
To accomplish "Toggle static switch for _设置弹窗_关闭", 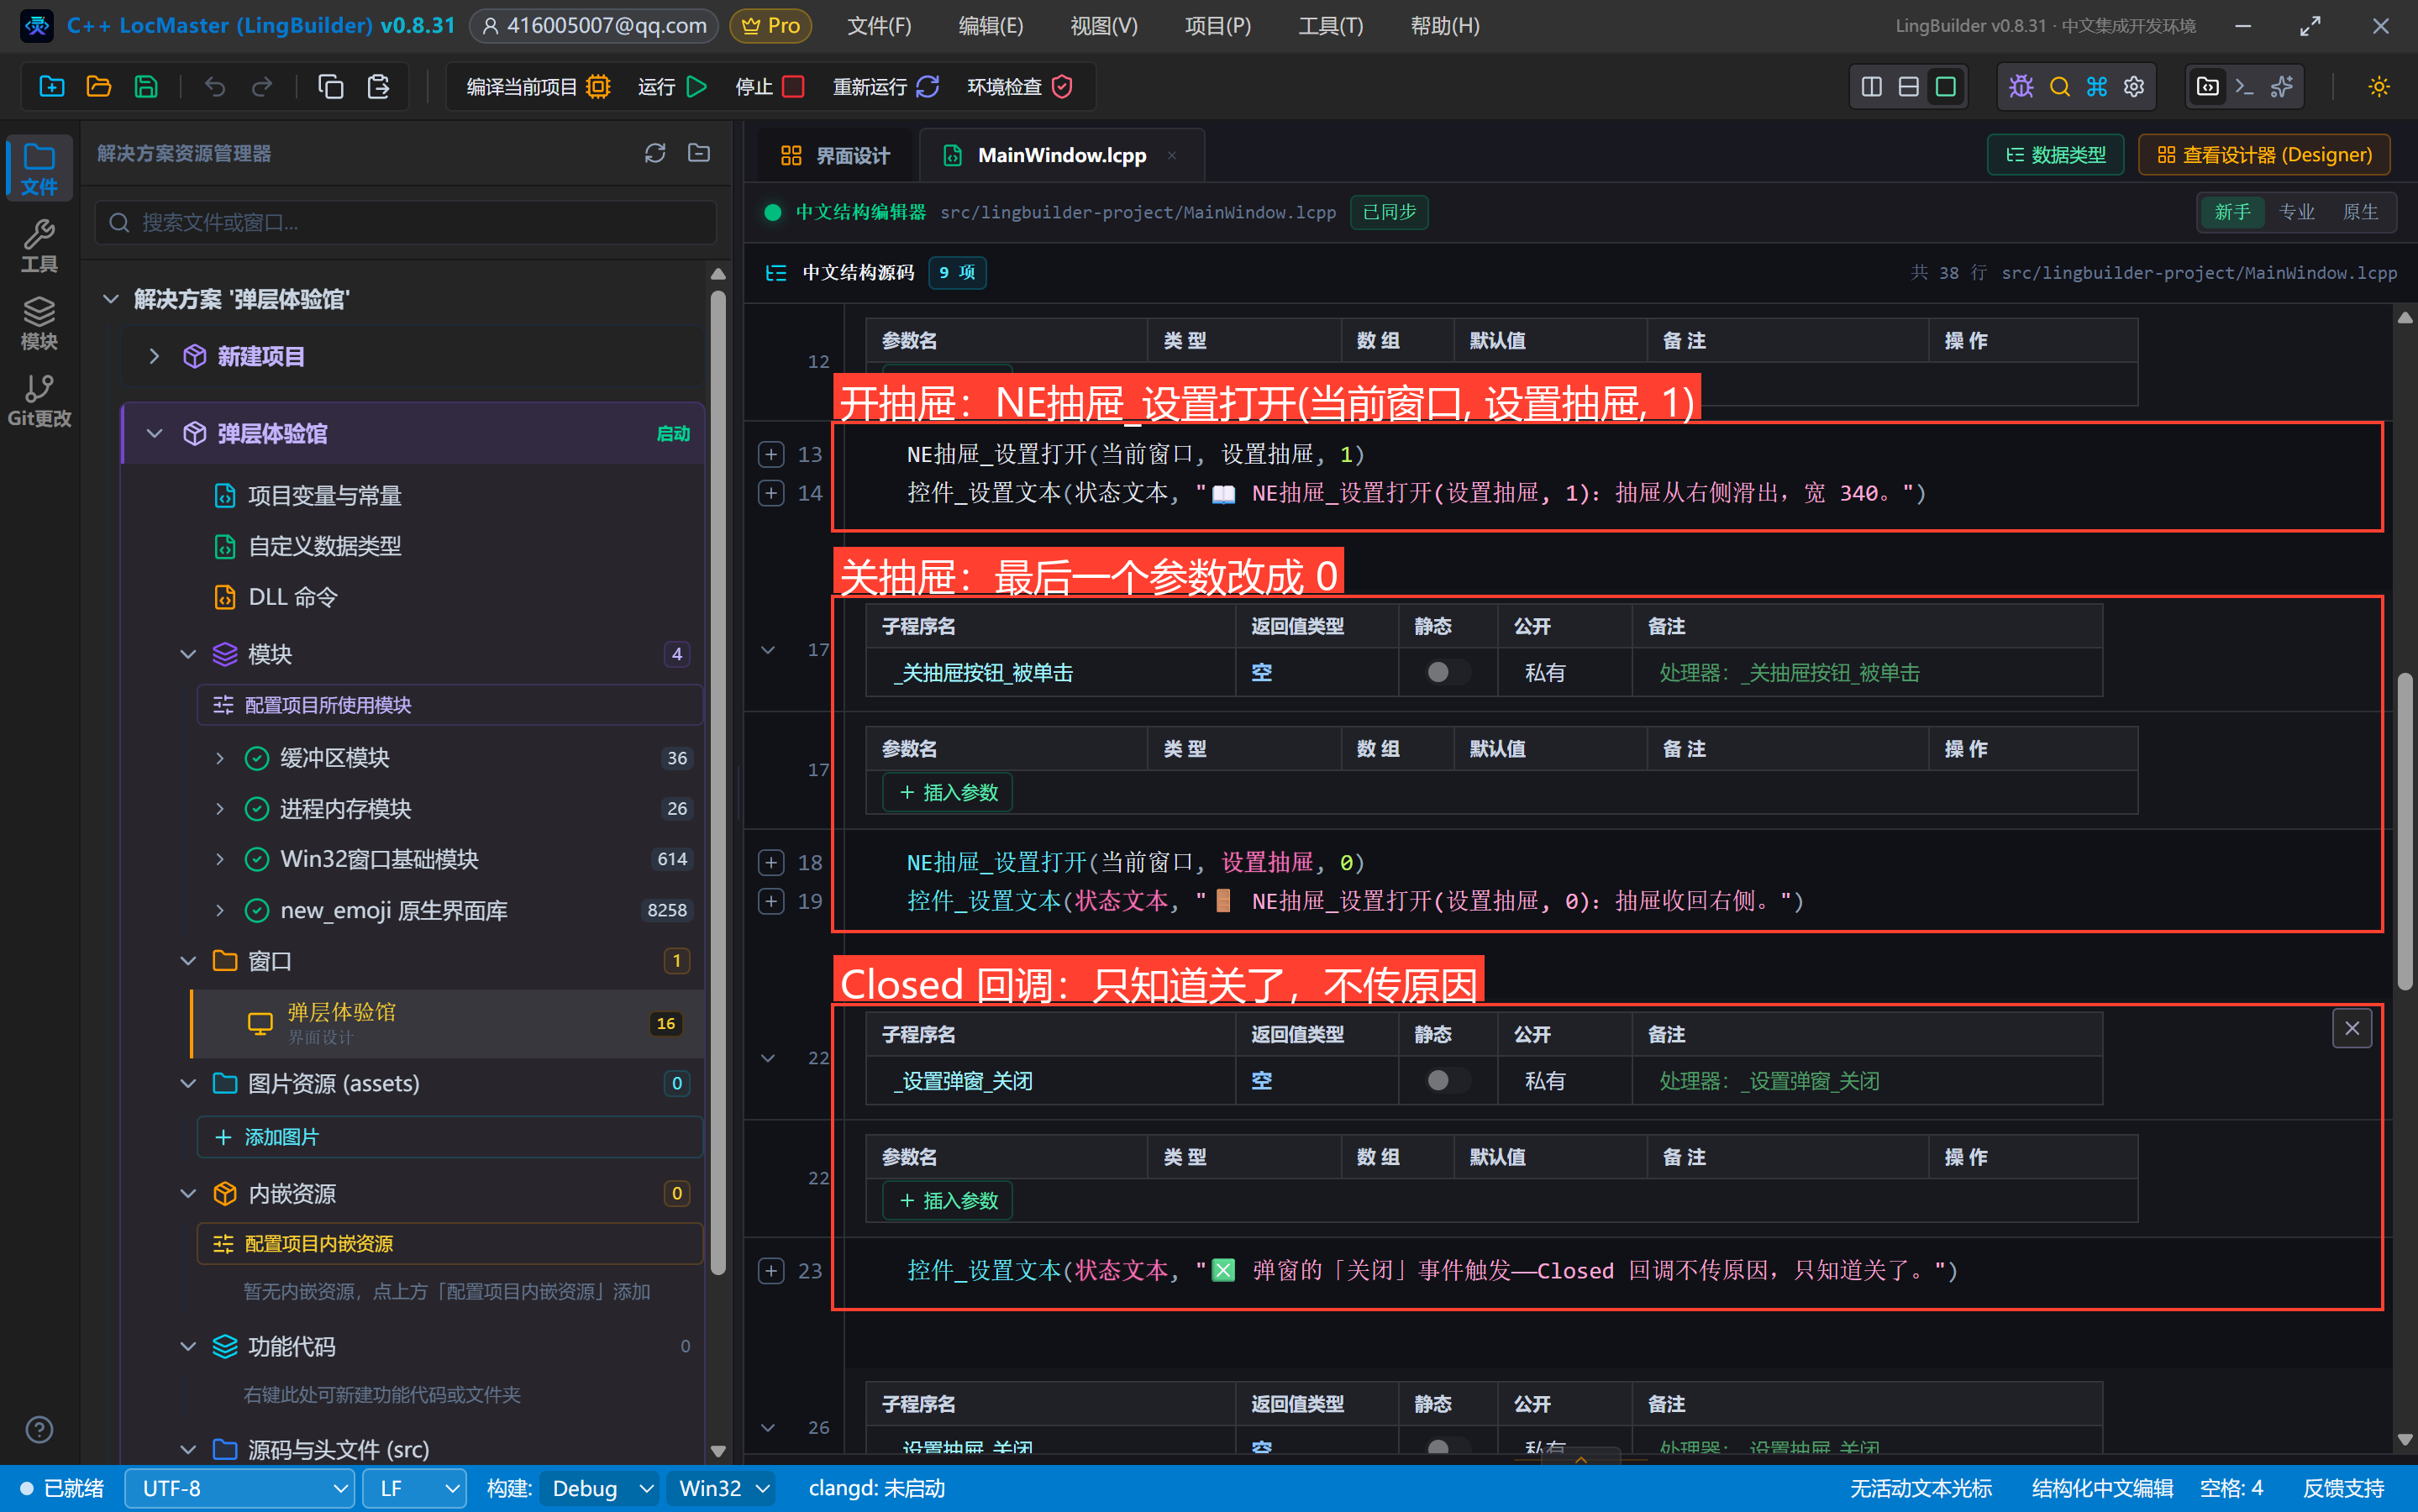I will coord(1447,1080).
